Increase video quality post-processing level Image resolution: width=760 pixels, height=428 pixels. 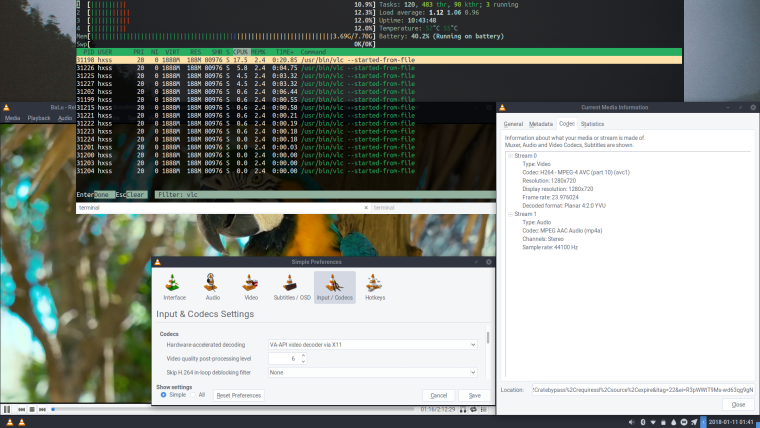point(303,356)
